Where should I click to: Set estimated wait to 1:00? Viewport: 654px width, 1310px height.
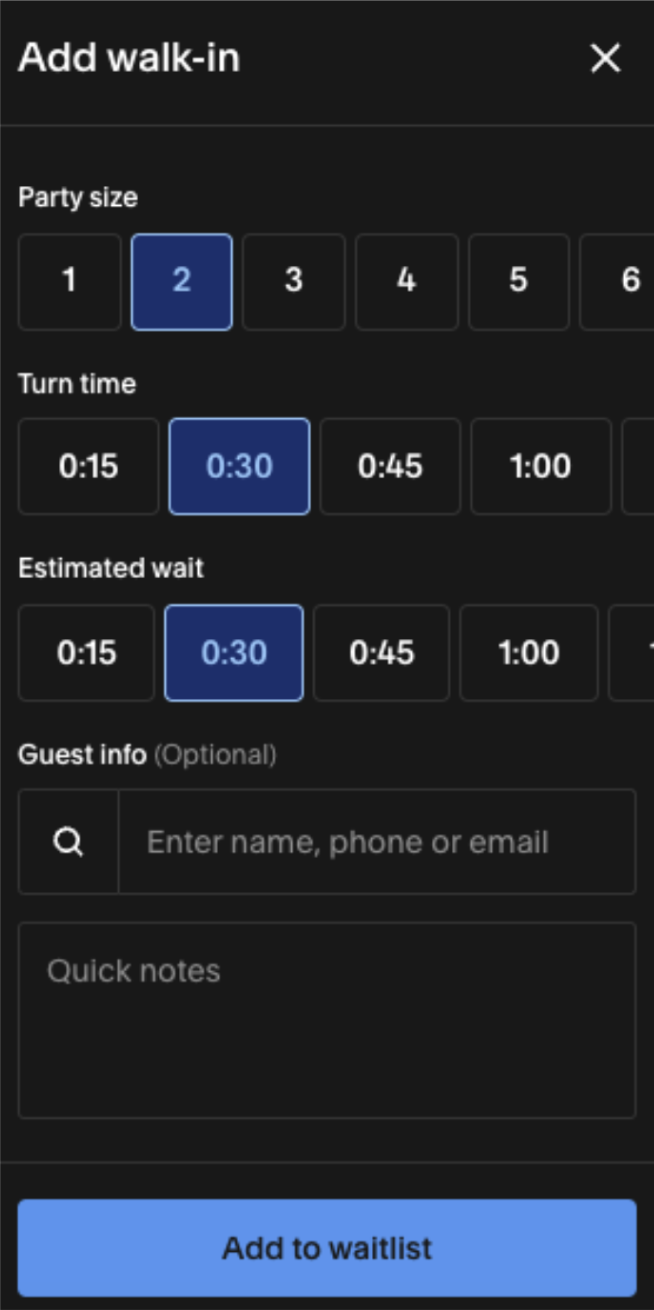pos(528,653)
